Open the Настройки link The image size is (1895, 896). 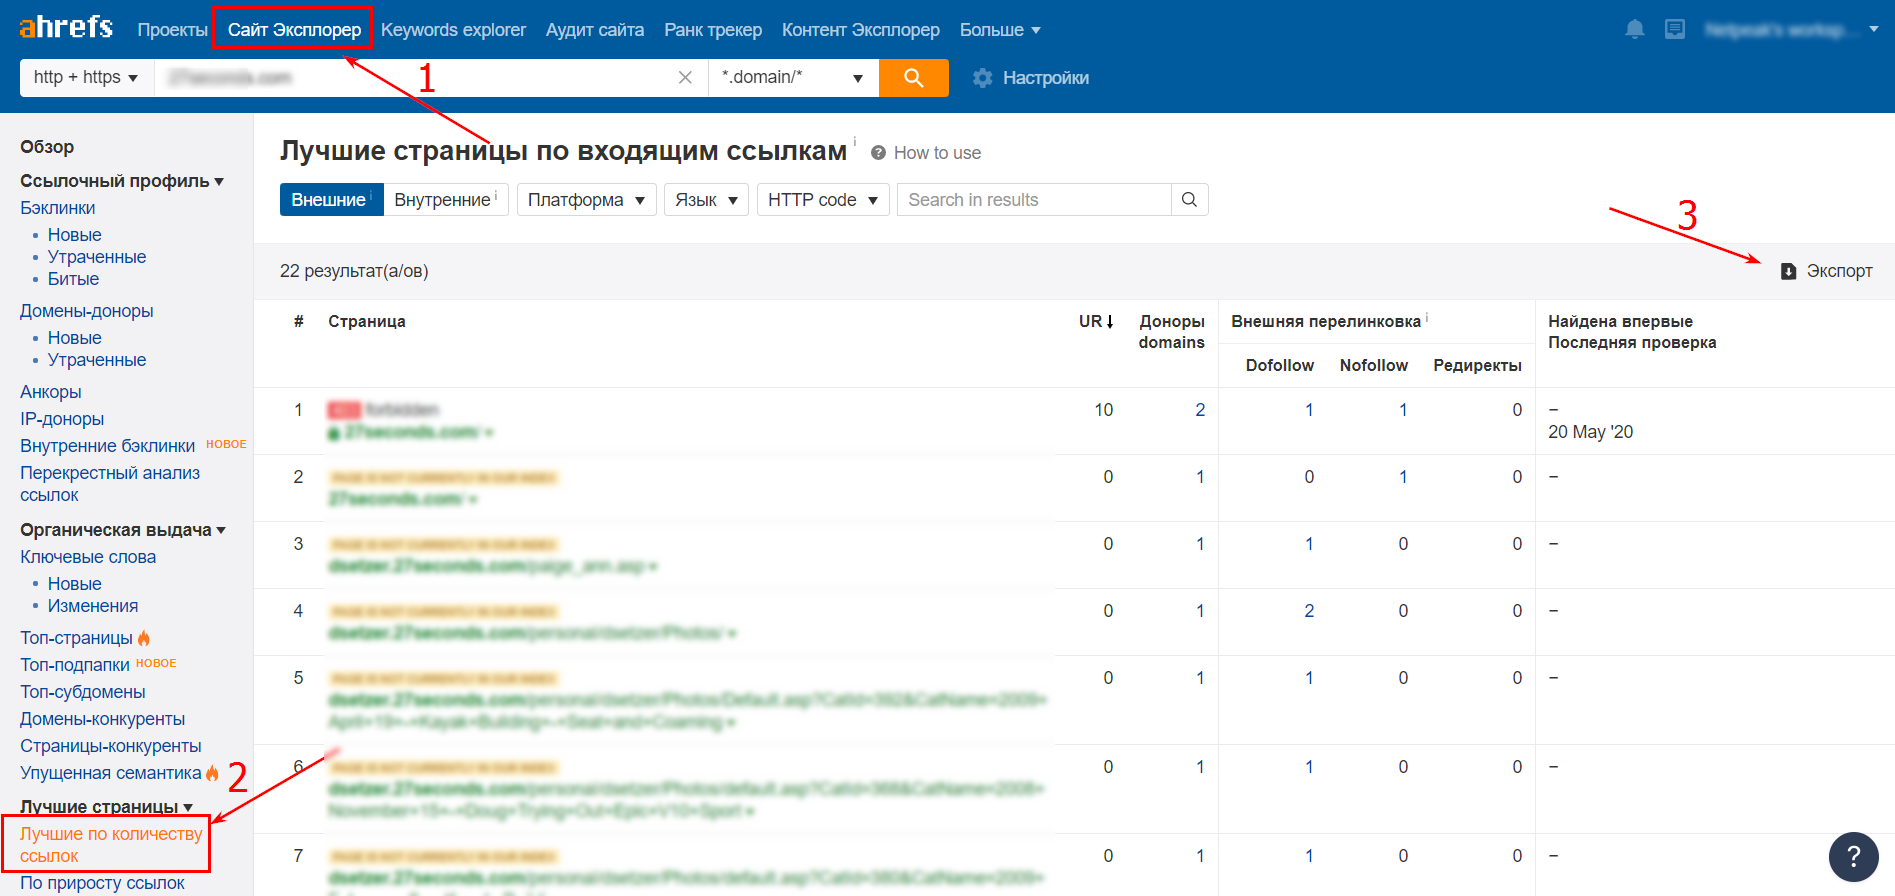(1046, 78)
